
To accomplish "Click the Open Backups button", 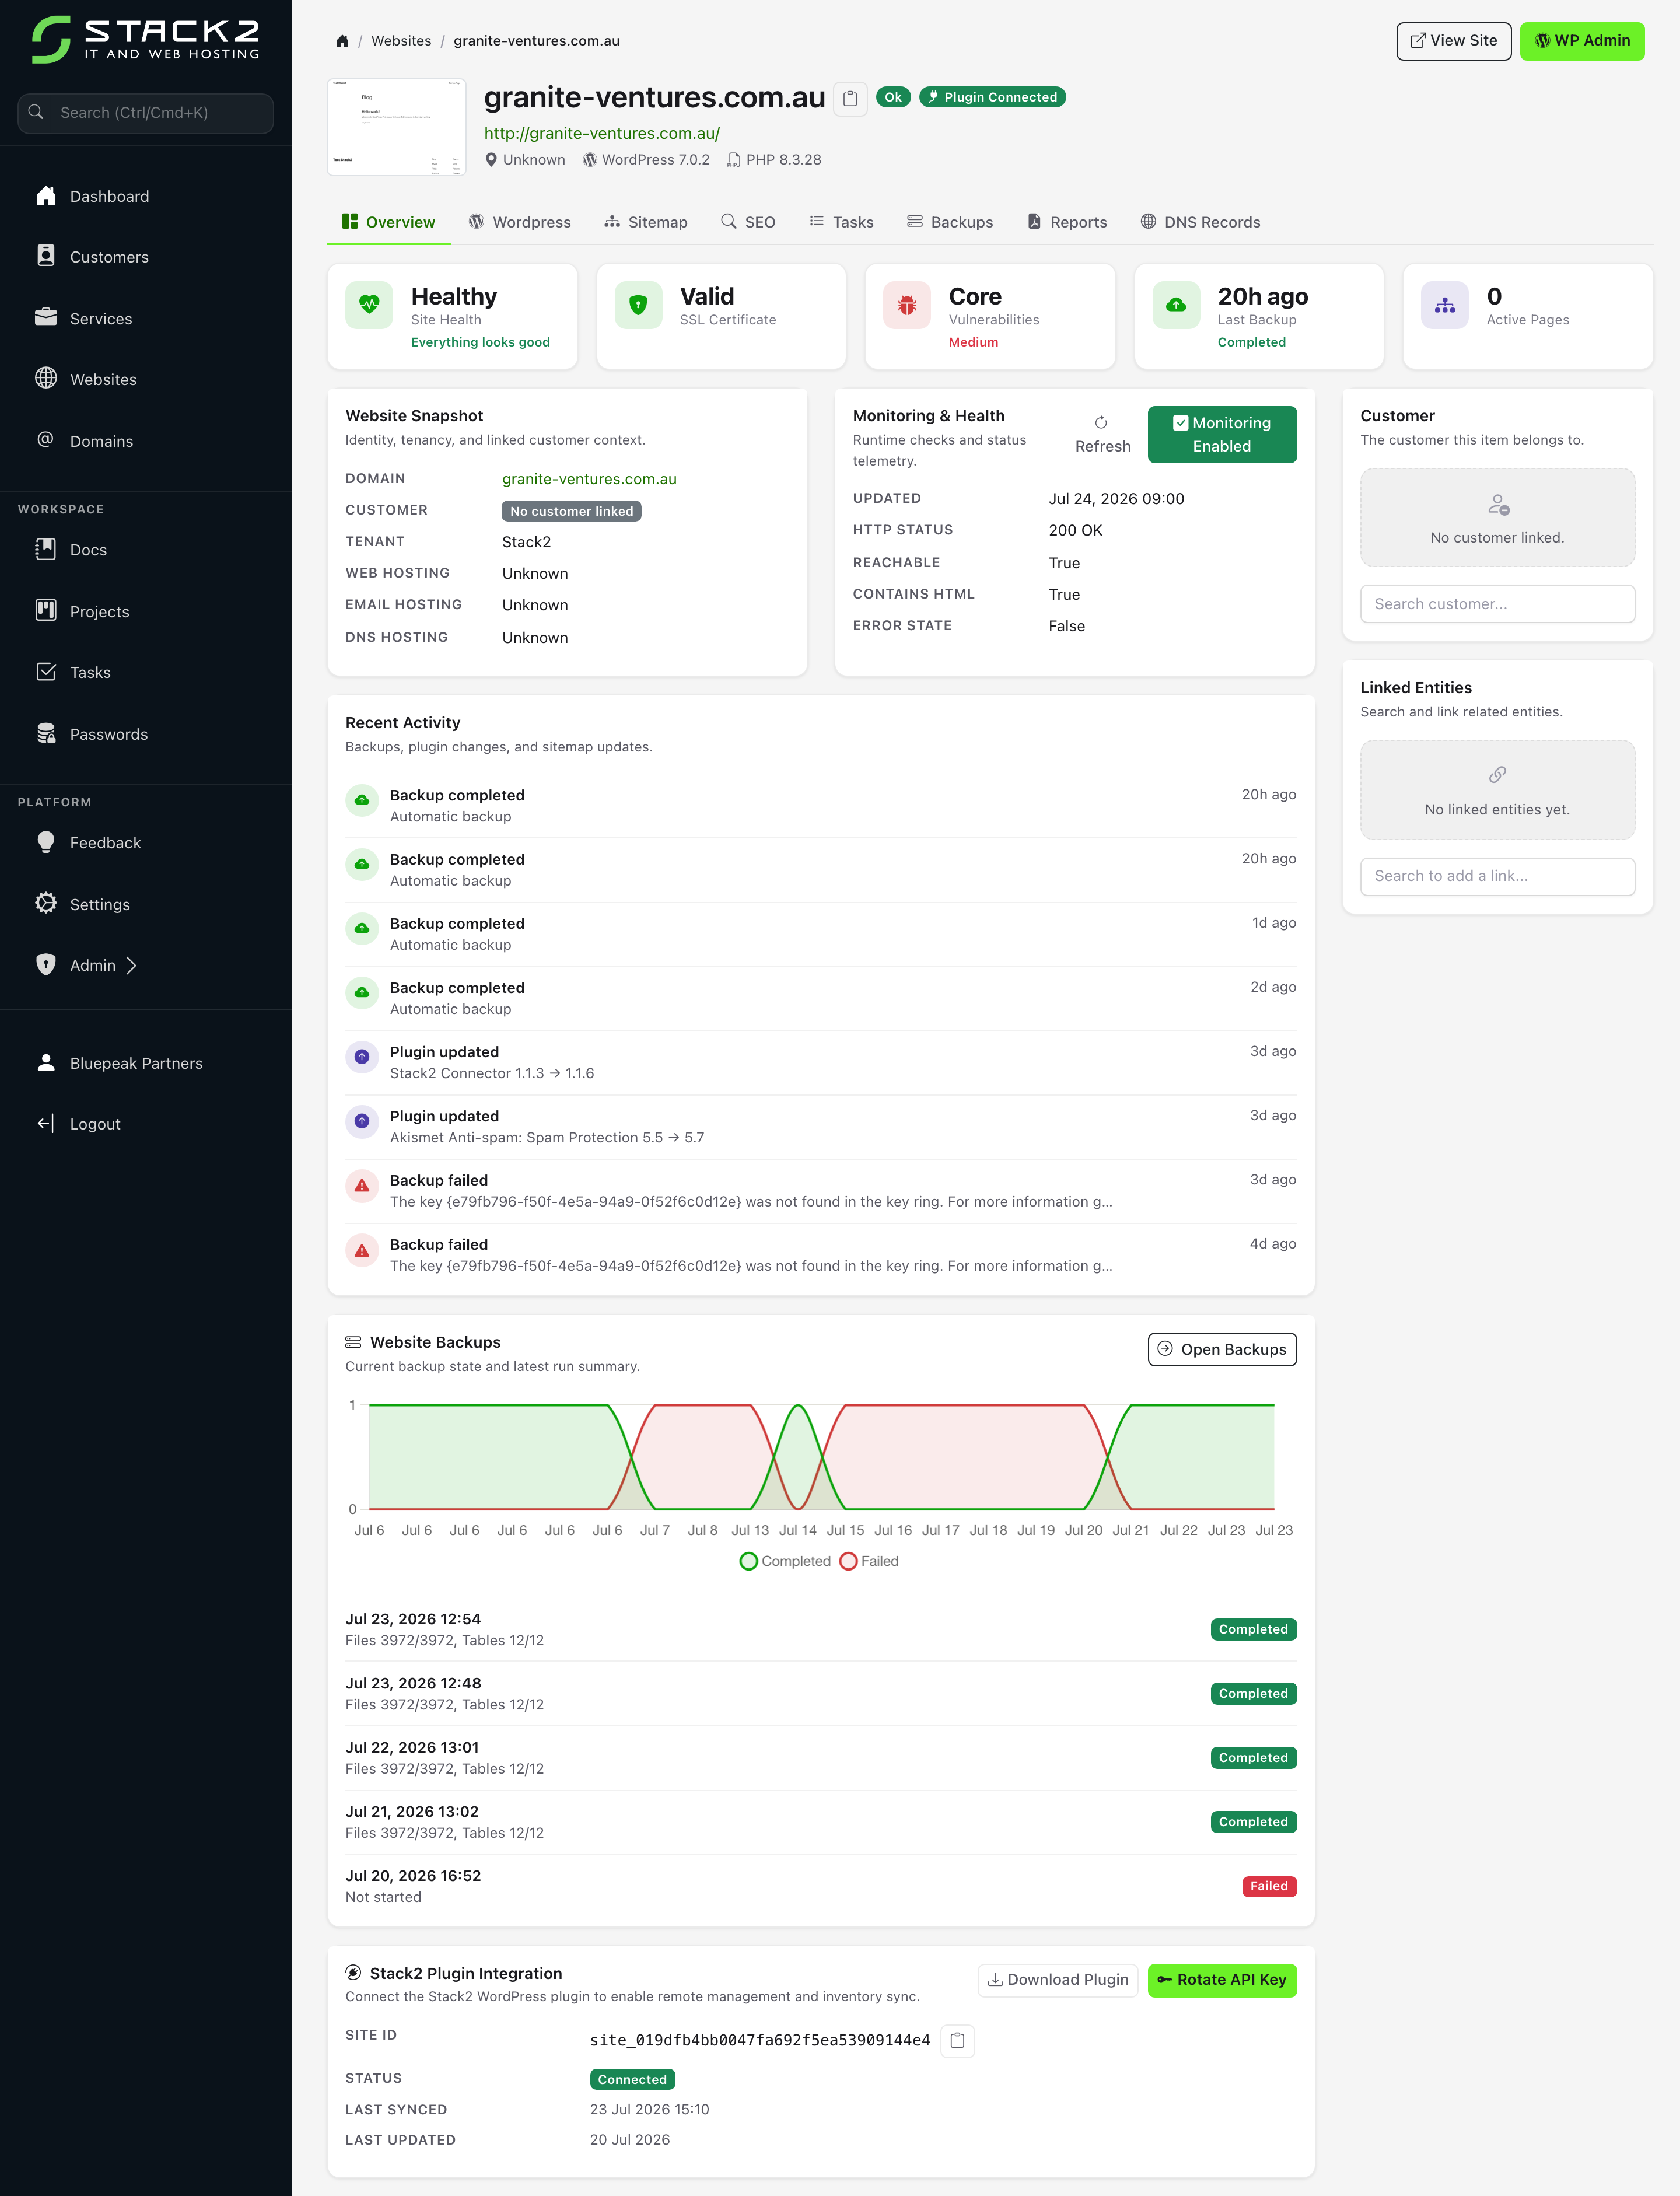I will pos(1222,1349).
